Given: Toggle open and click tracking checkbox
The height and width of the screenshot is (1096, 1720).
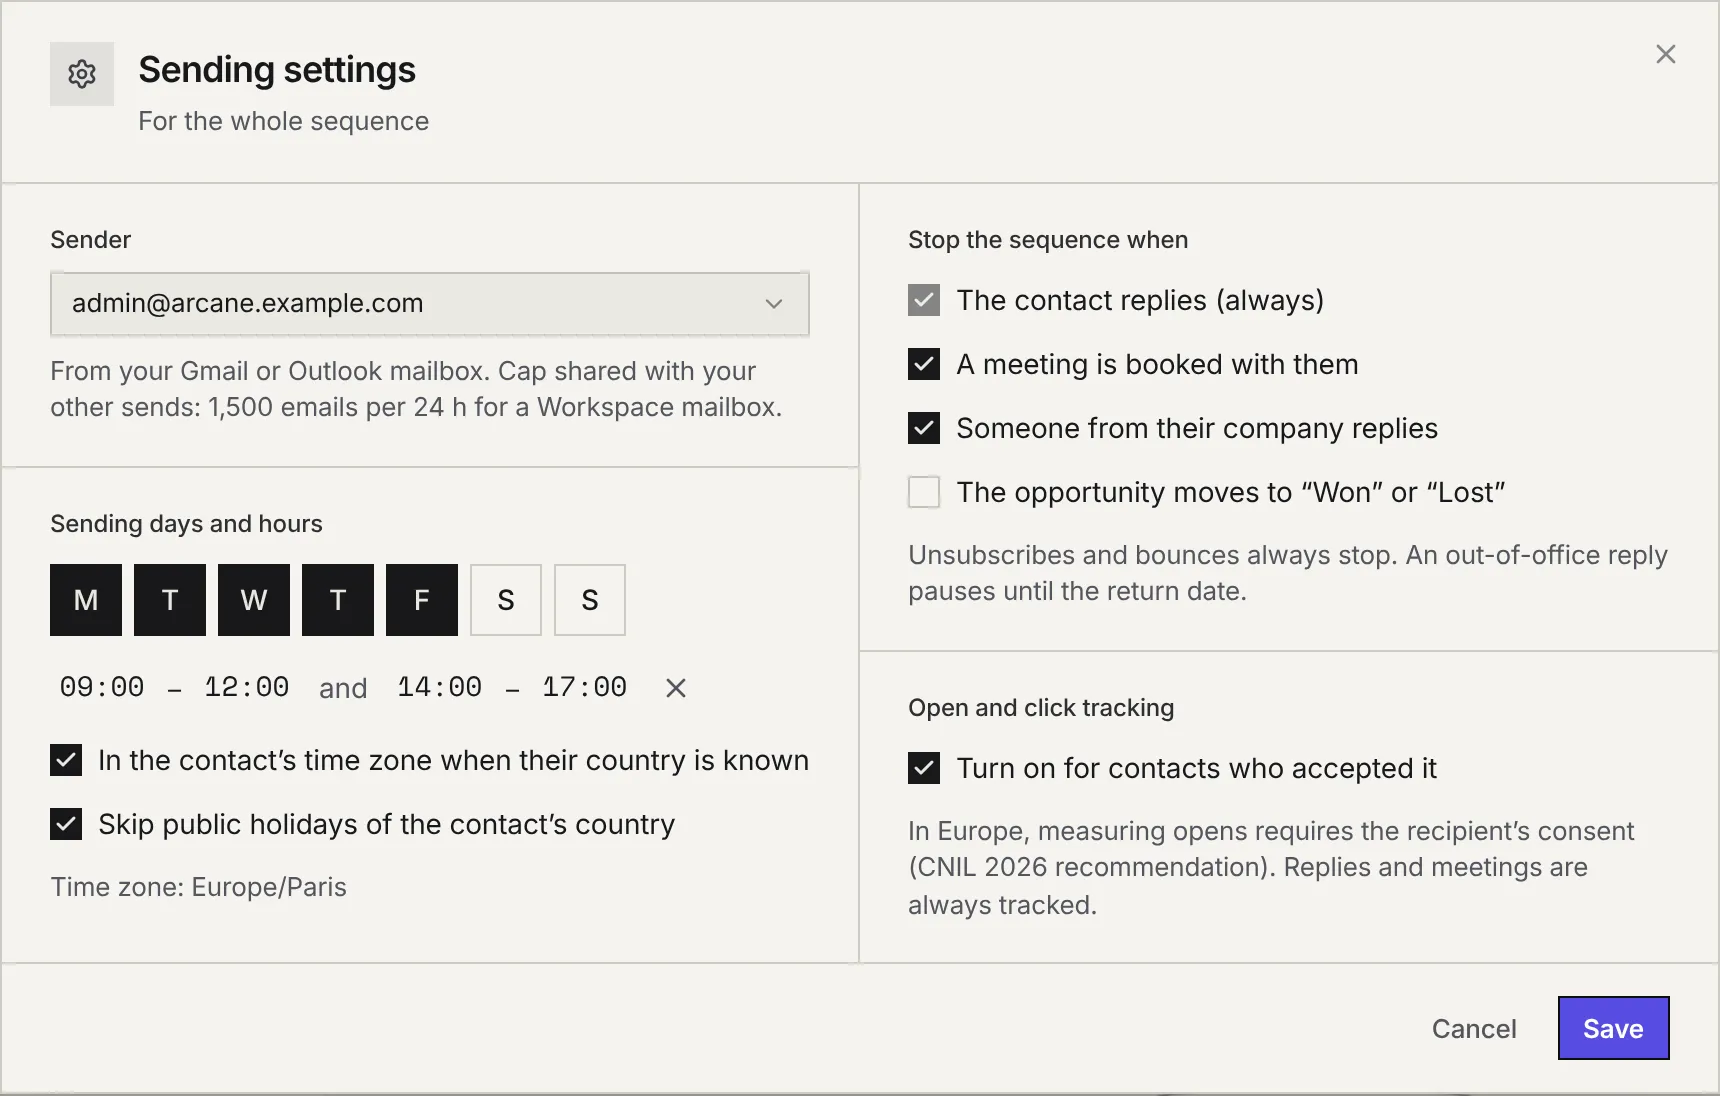Looking at the screenshot, I should point(924,768).
